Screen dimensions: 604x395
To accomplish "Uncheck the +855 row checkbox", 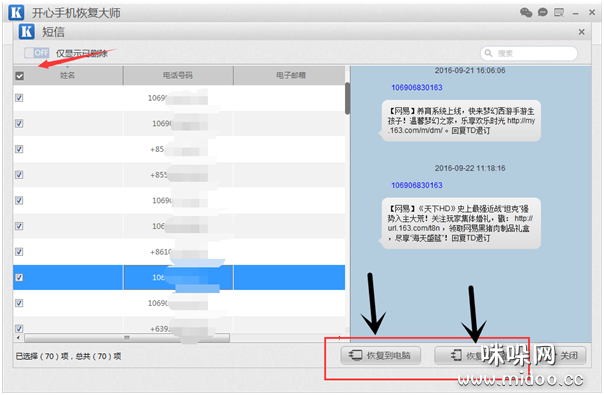I will pos(19,175).
